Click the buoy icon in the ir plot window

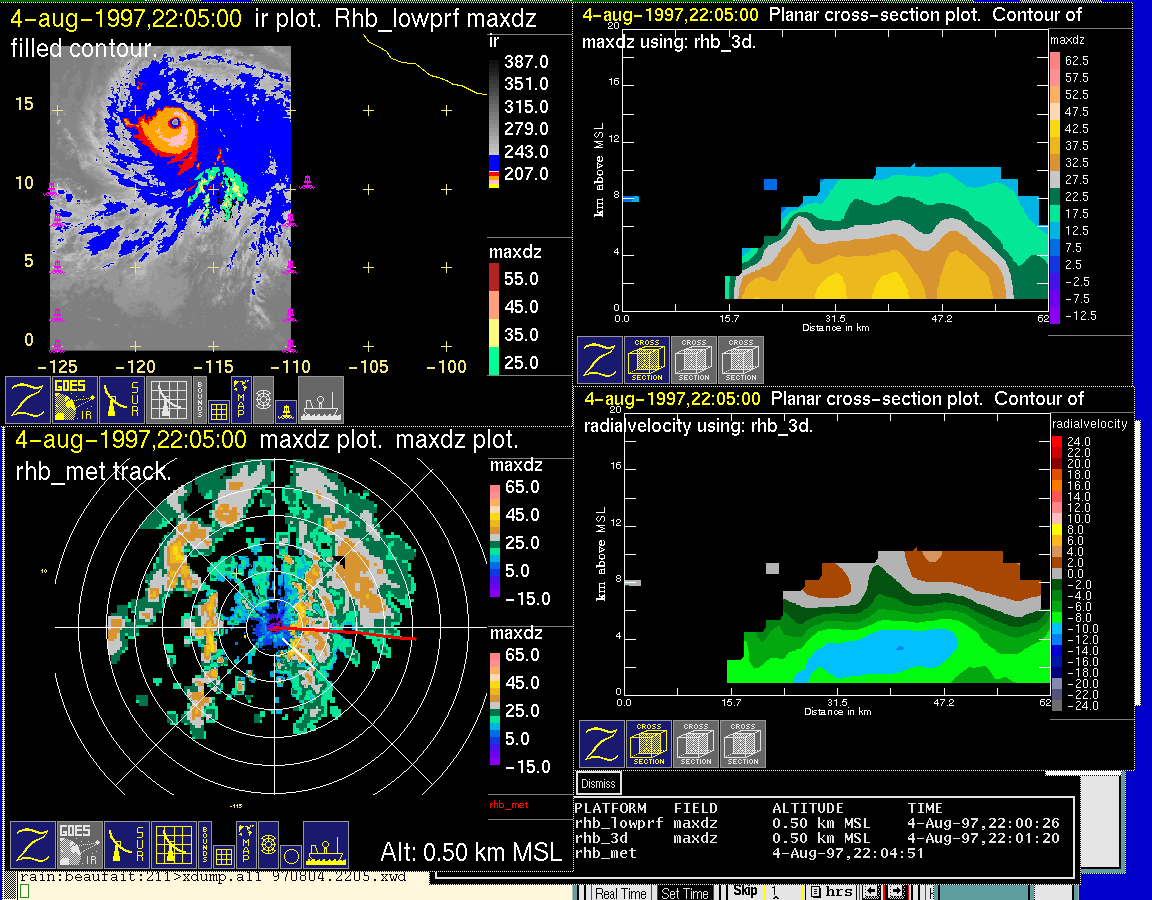tap(286, 412)
